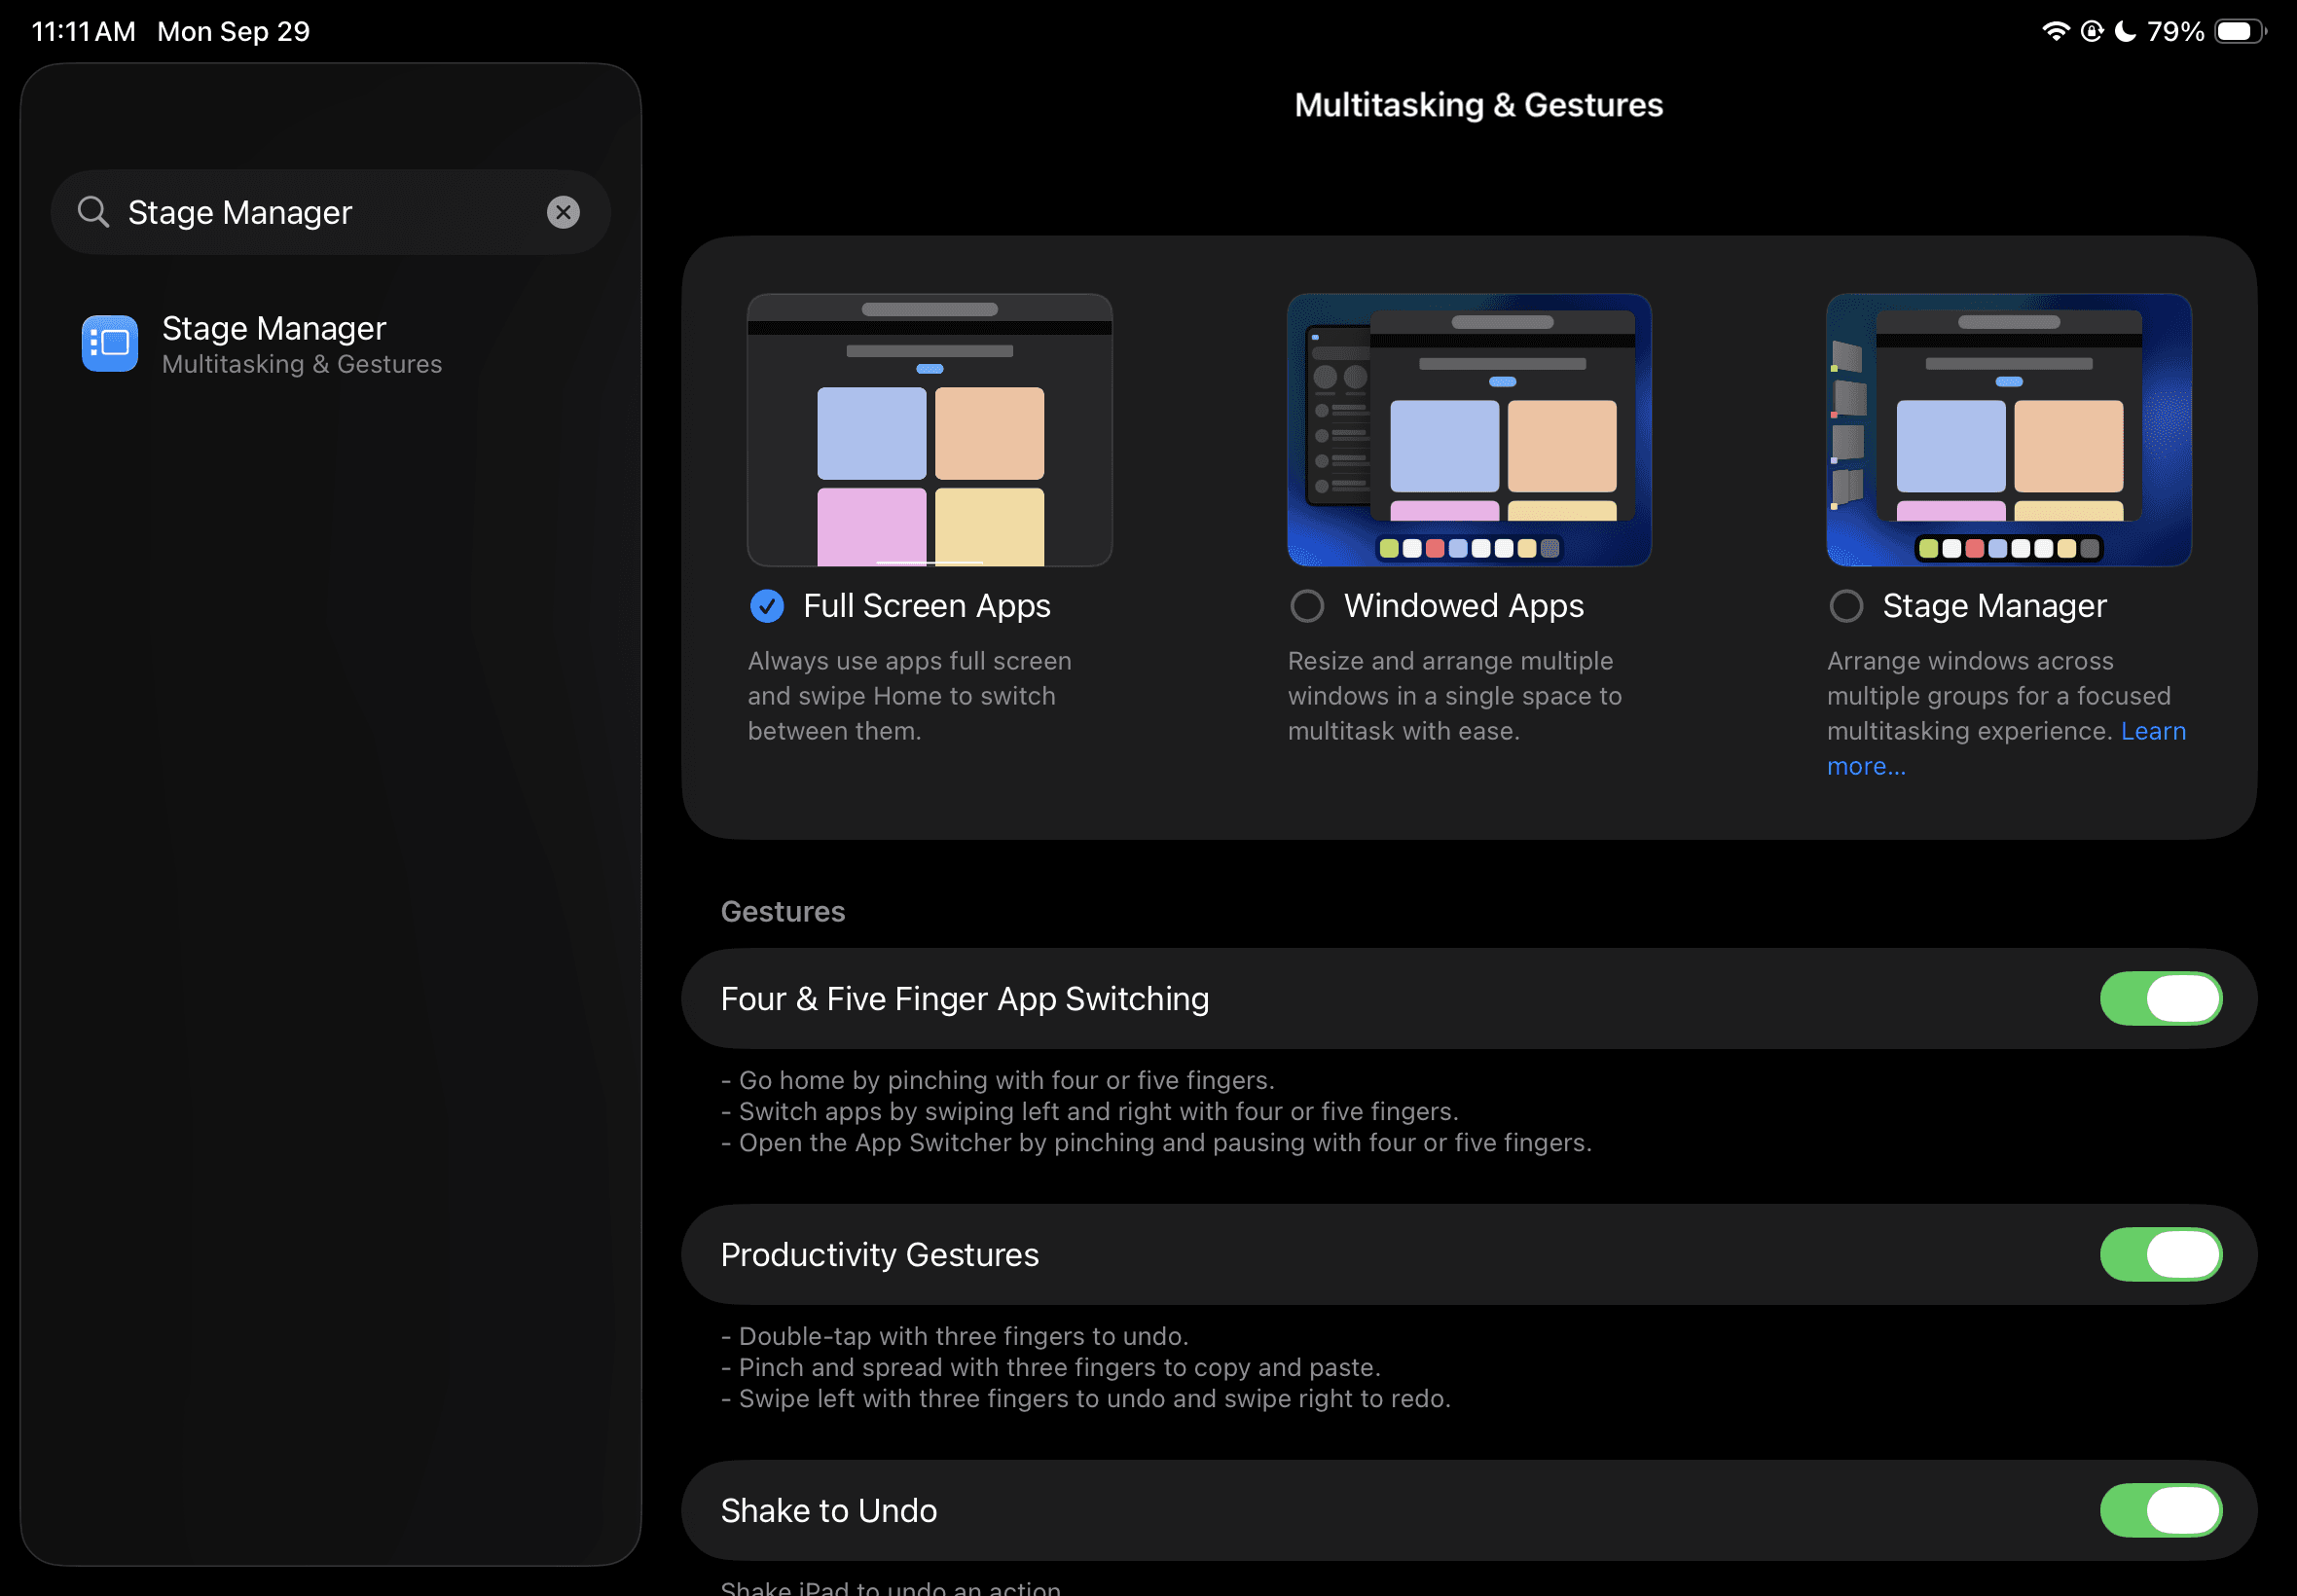Select the Windowed Apps radio button
Screen dimensions: 2297x1596
1307,606
